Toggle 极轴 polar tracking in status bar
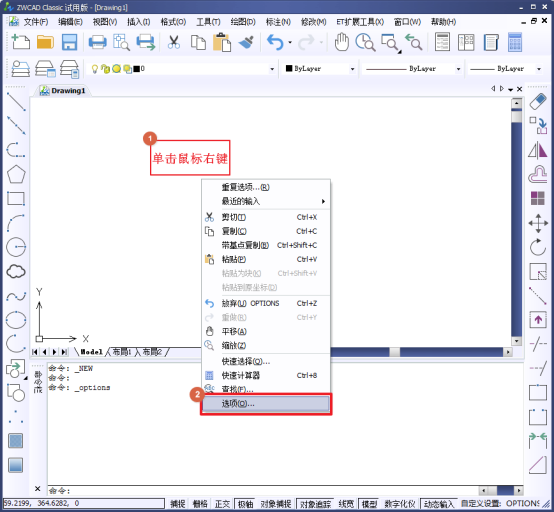Viewport: 554px width, 512px height. (x=245, y=504)
